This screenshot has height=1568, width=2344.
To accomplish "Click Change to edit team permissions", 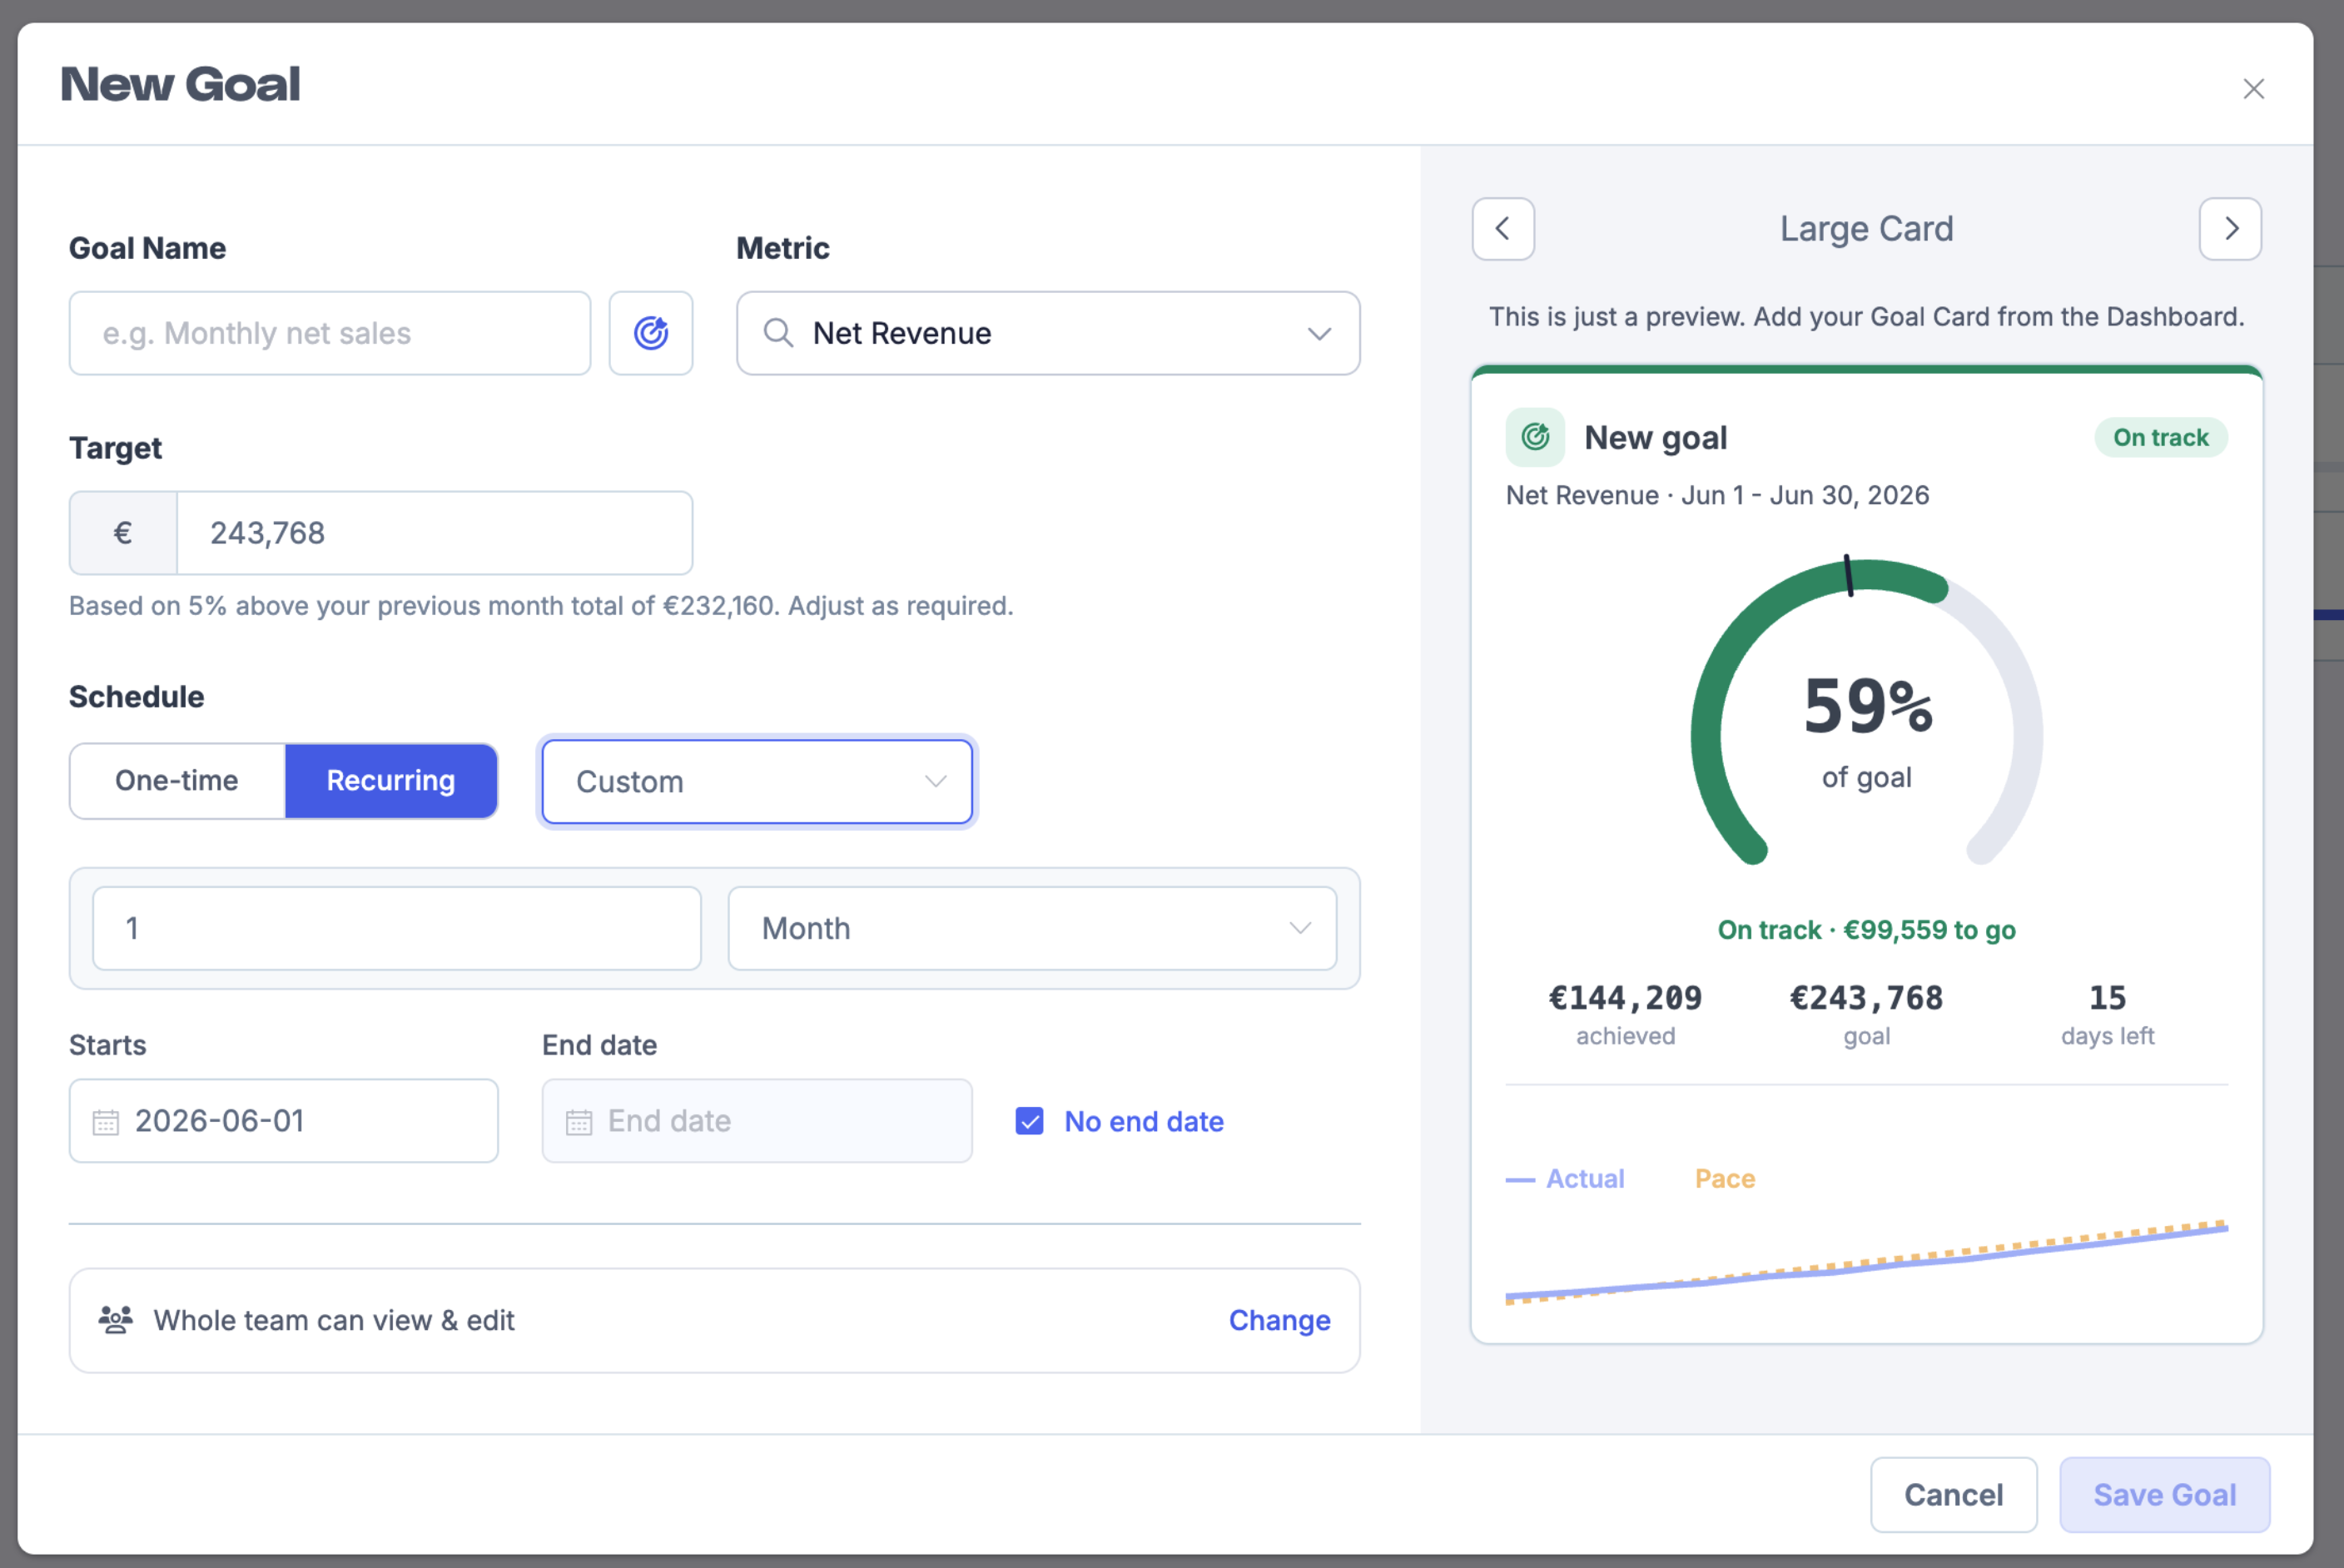I will pyautogui.click(x=1279, y=1320).
